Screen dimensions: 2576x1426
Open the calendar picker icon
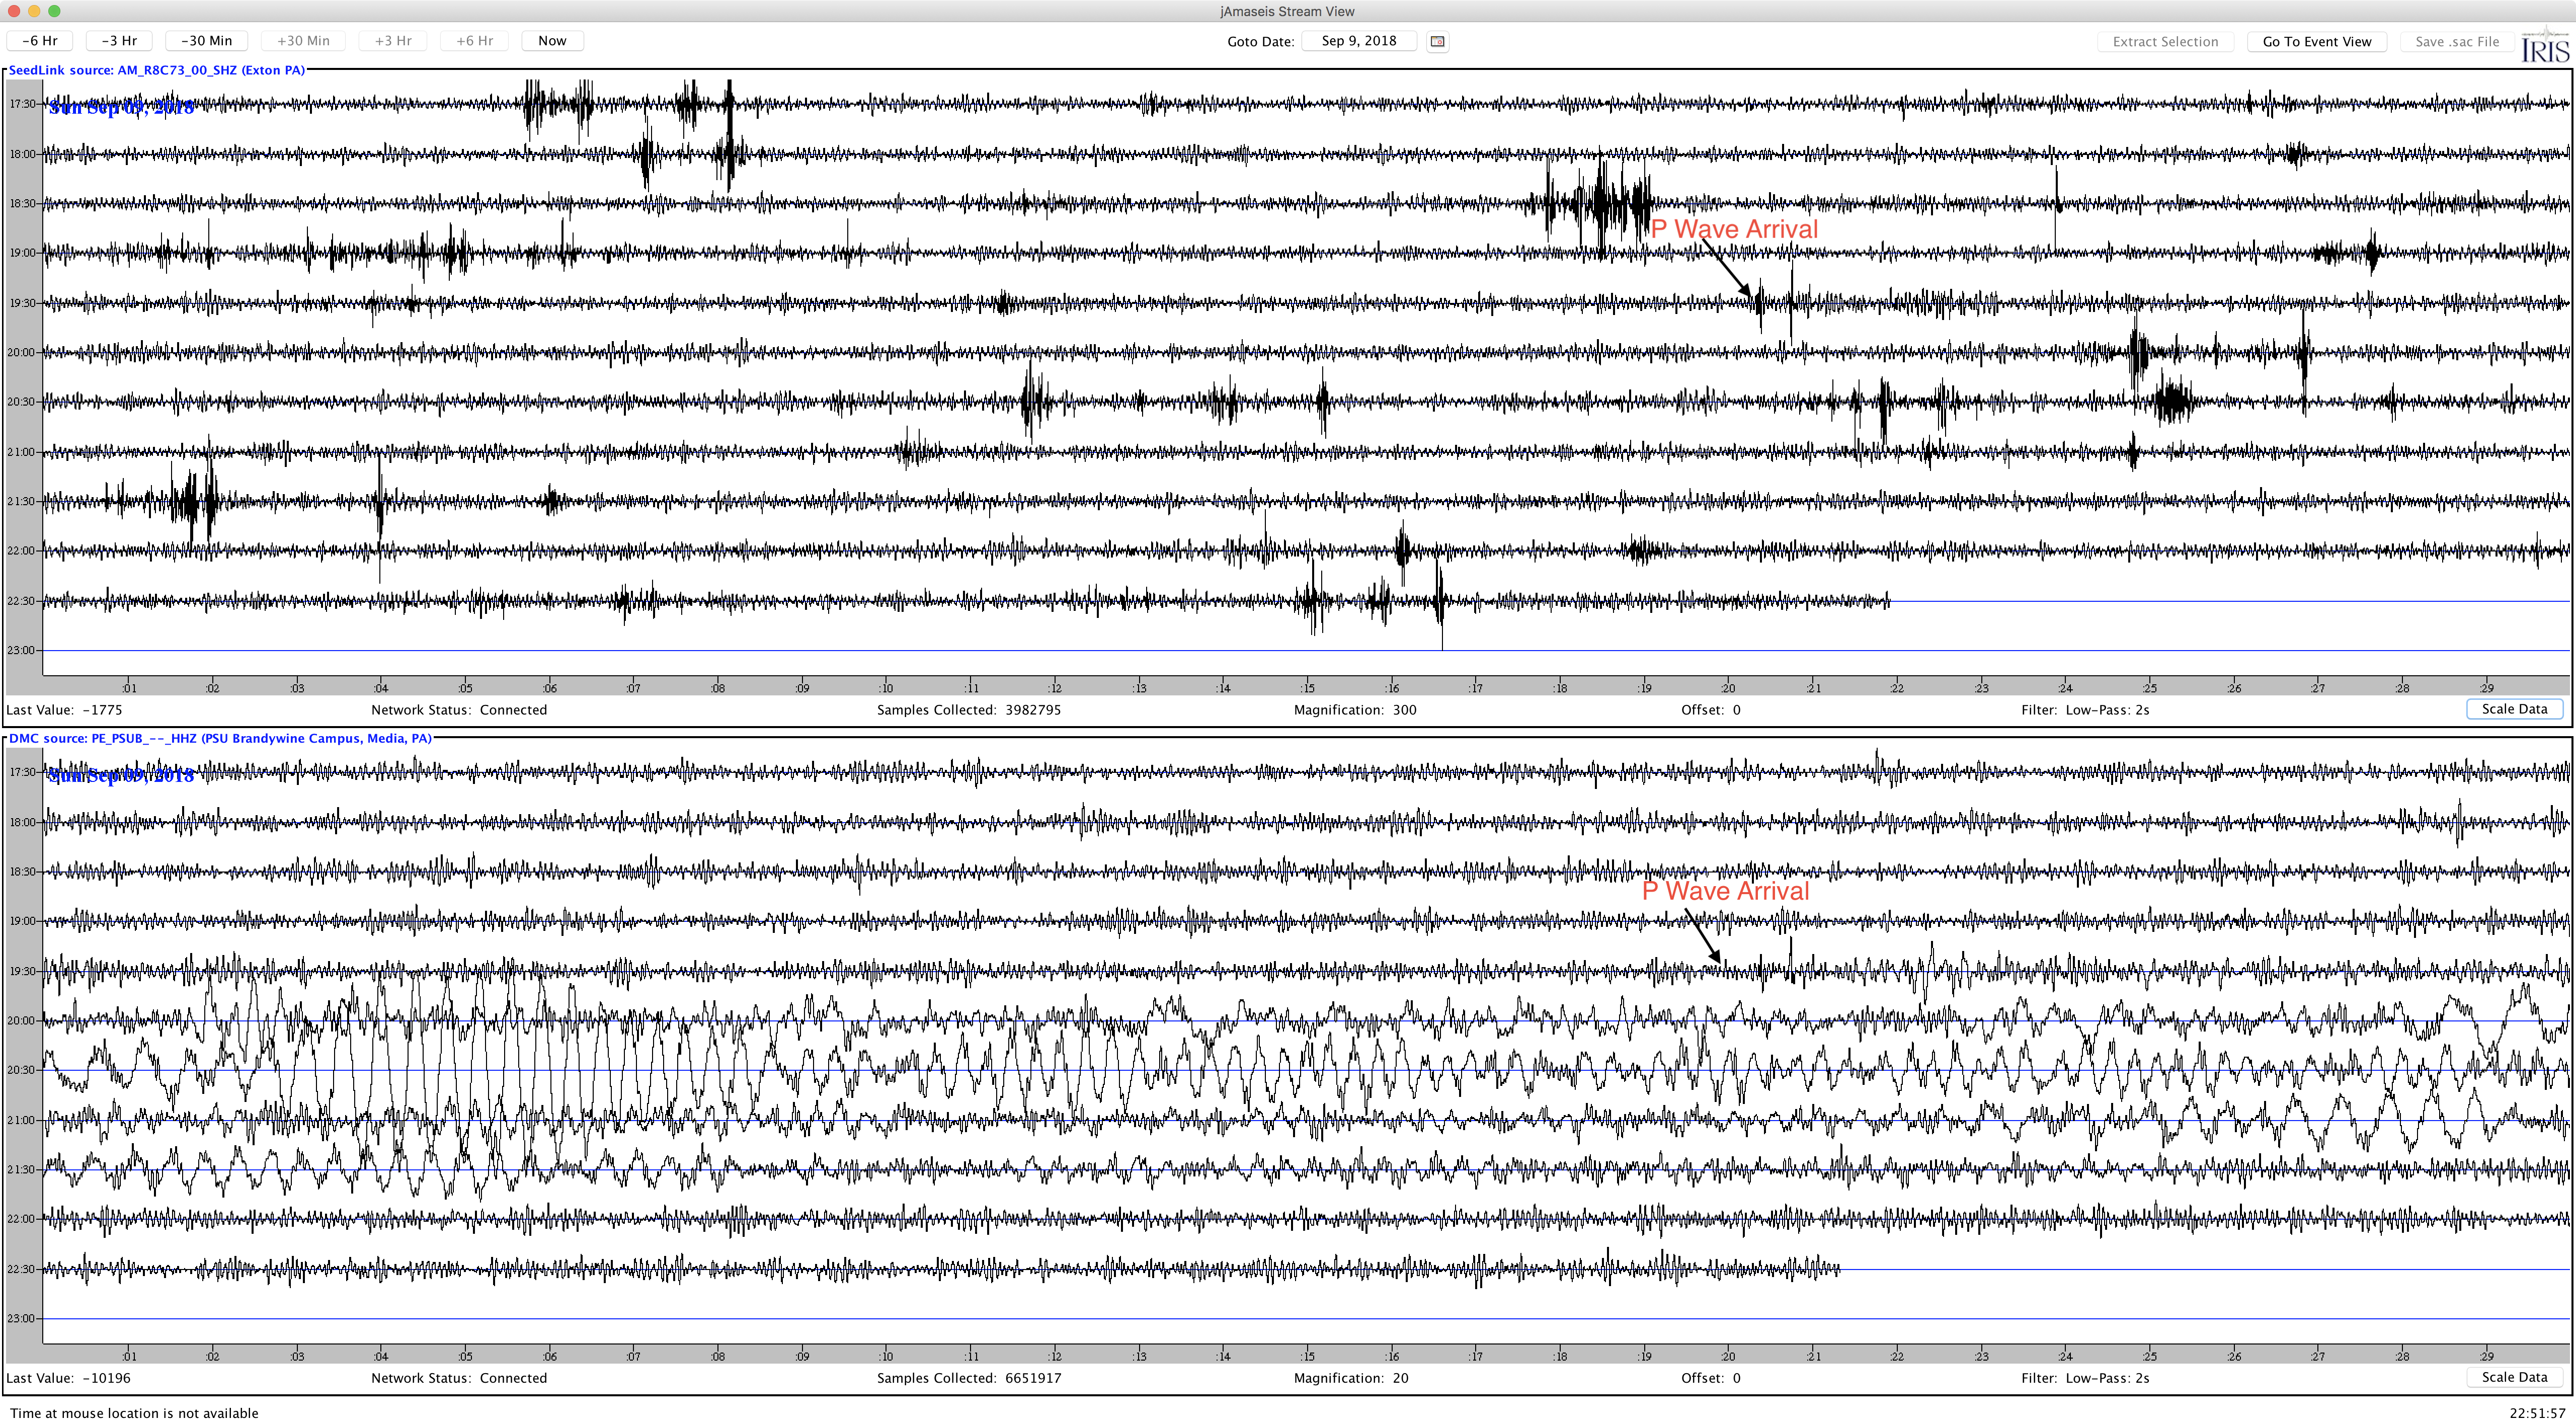pyautogui.click(x=1437, y=41)
